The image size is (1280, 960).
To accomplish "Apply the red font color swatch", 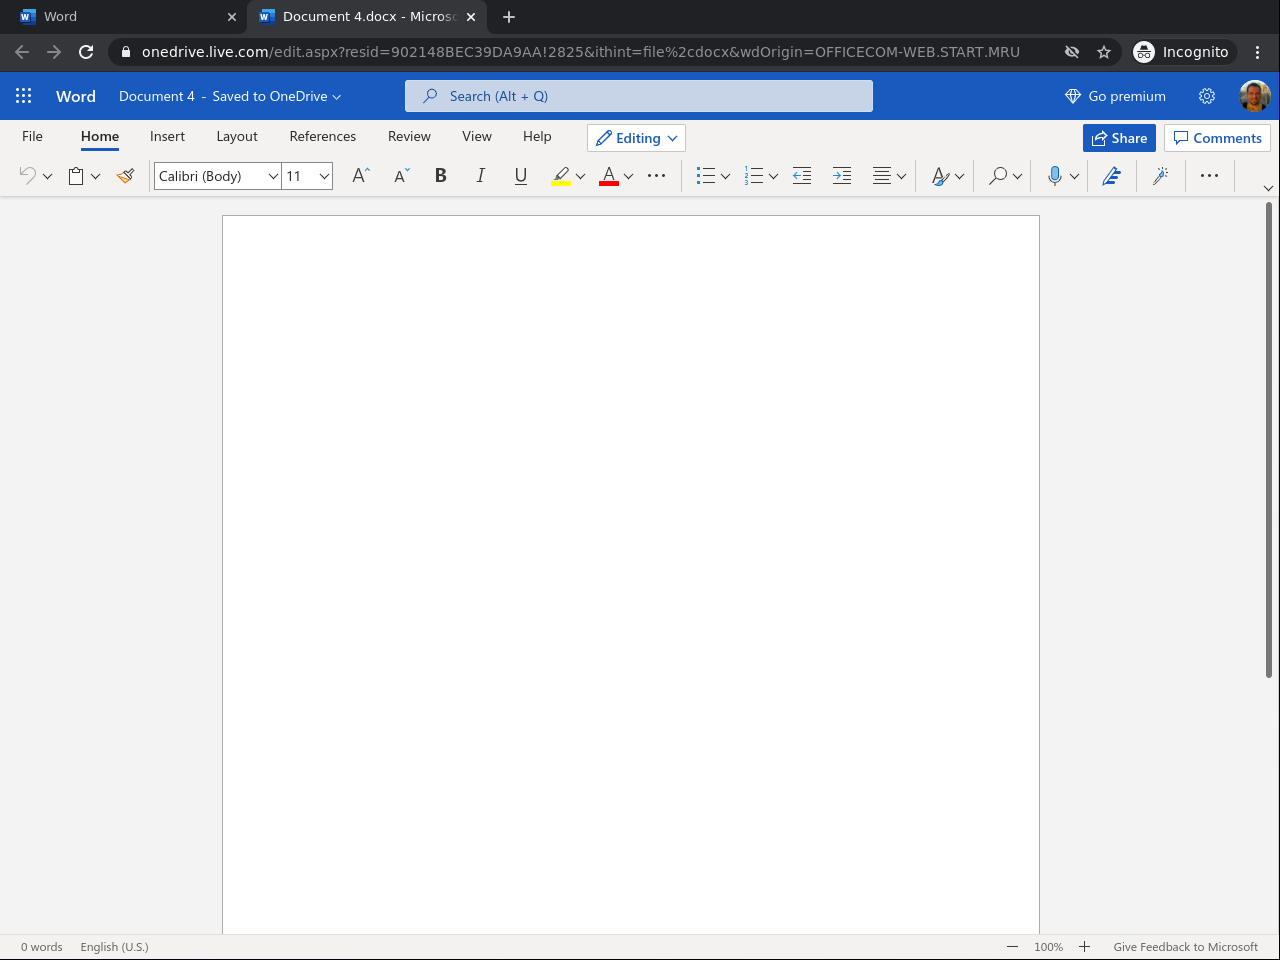I will [x=608, y=176].
